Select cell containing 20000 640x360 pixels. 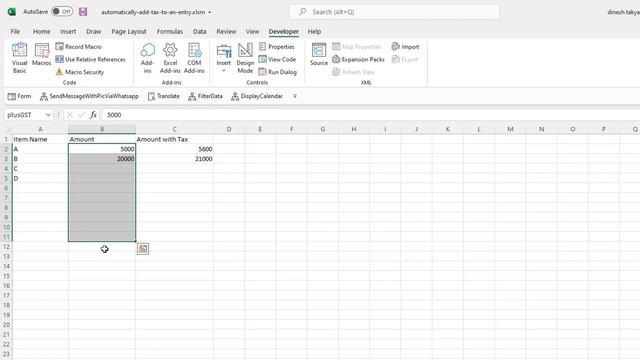coord(102,159)
